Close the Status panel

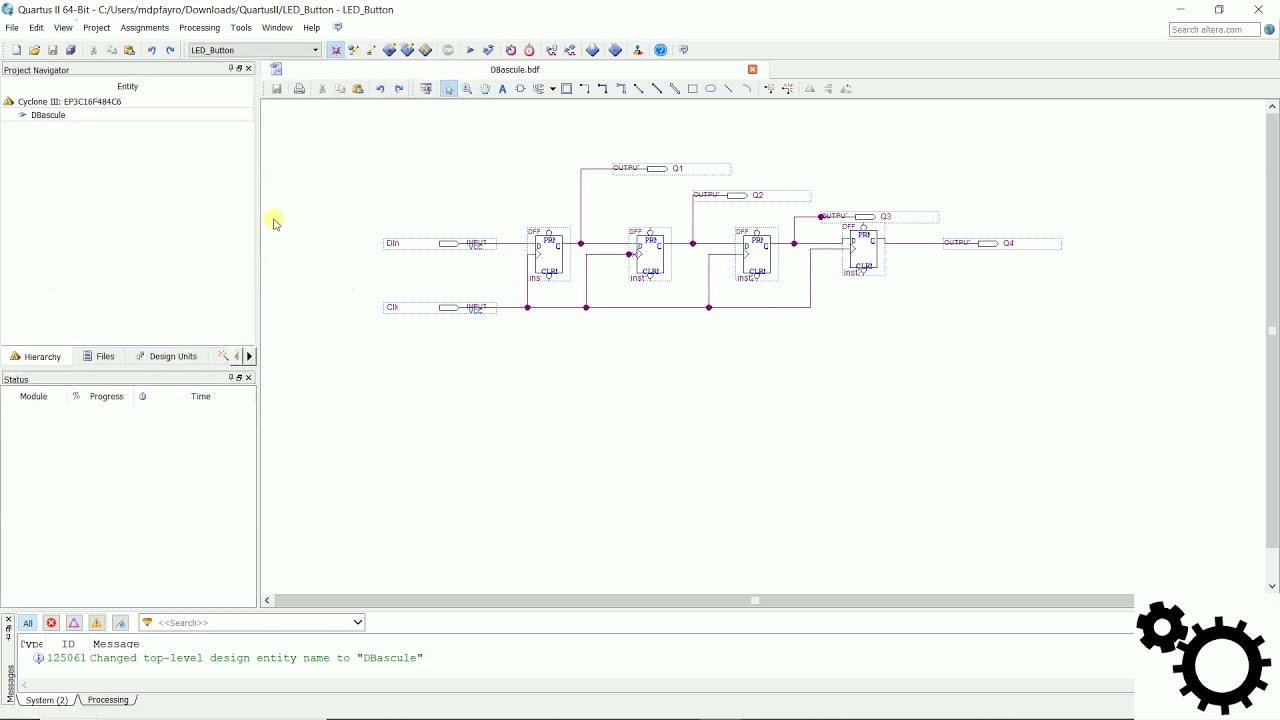pos(249,378)
